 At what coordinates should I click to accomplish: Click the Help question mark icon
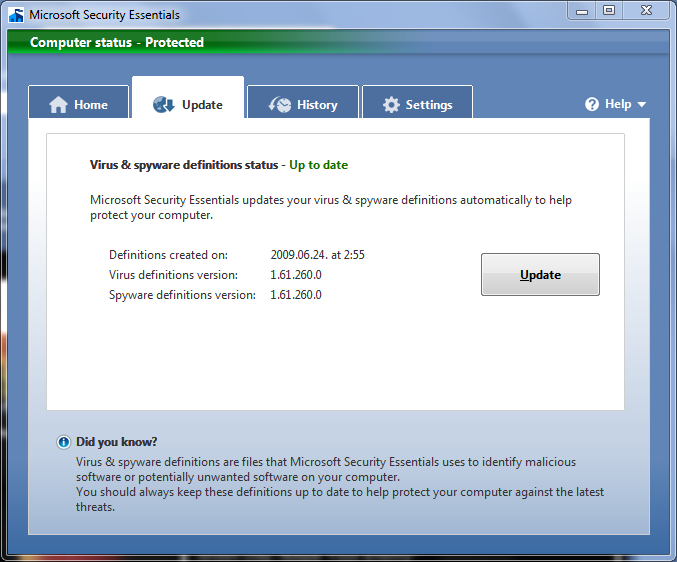point(592,104)
